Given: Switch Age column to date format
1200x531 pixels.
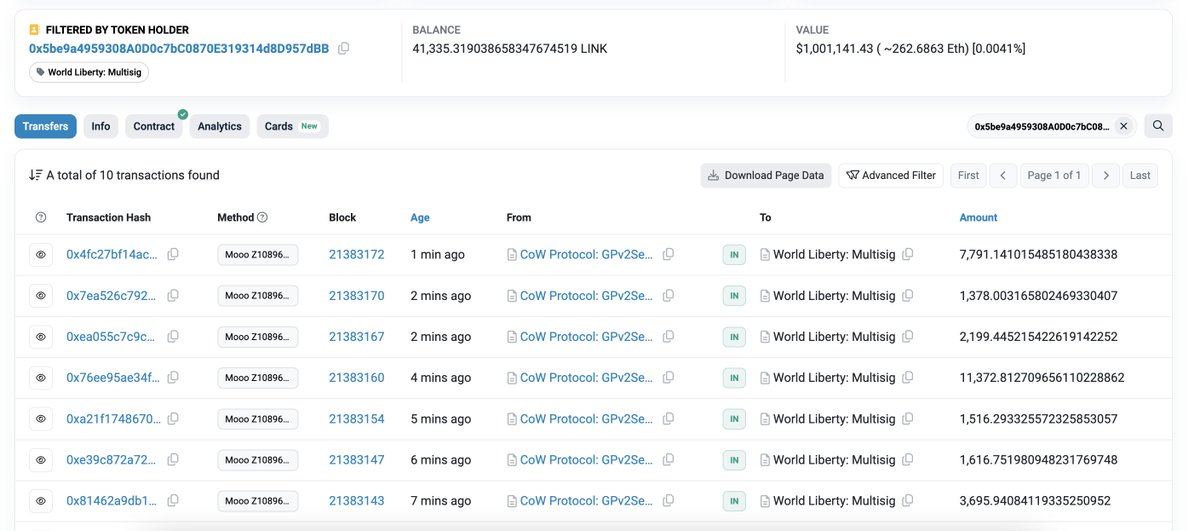Looking at the screenshot, I should 421,217.
